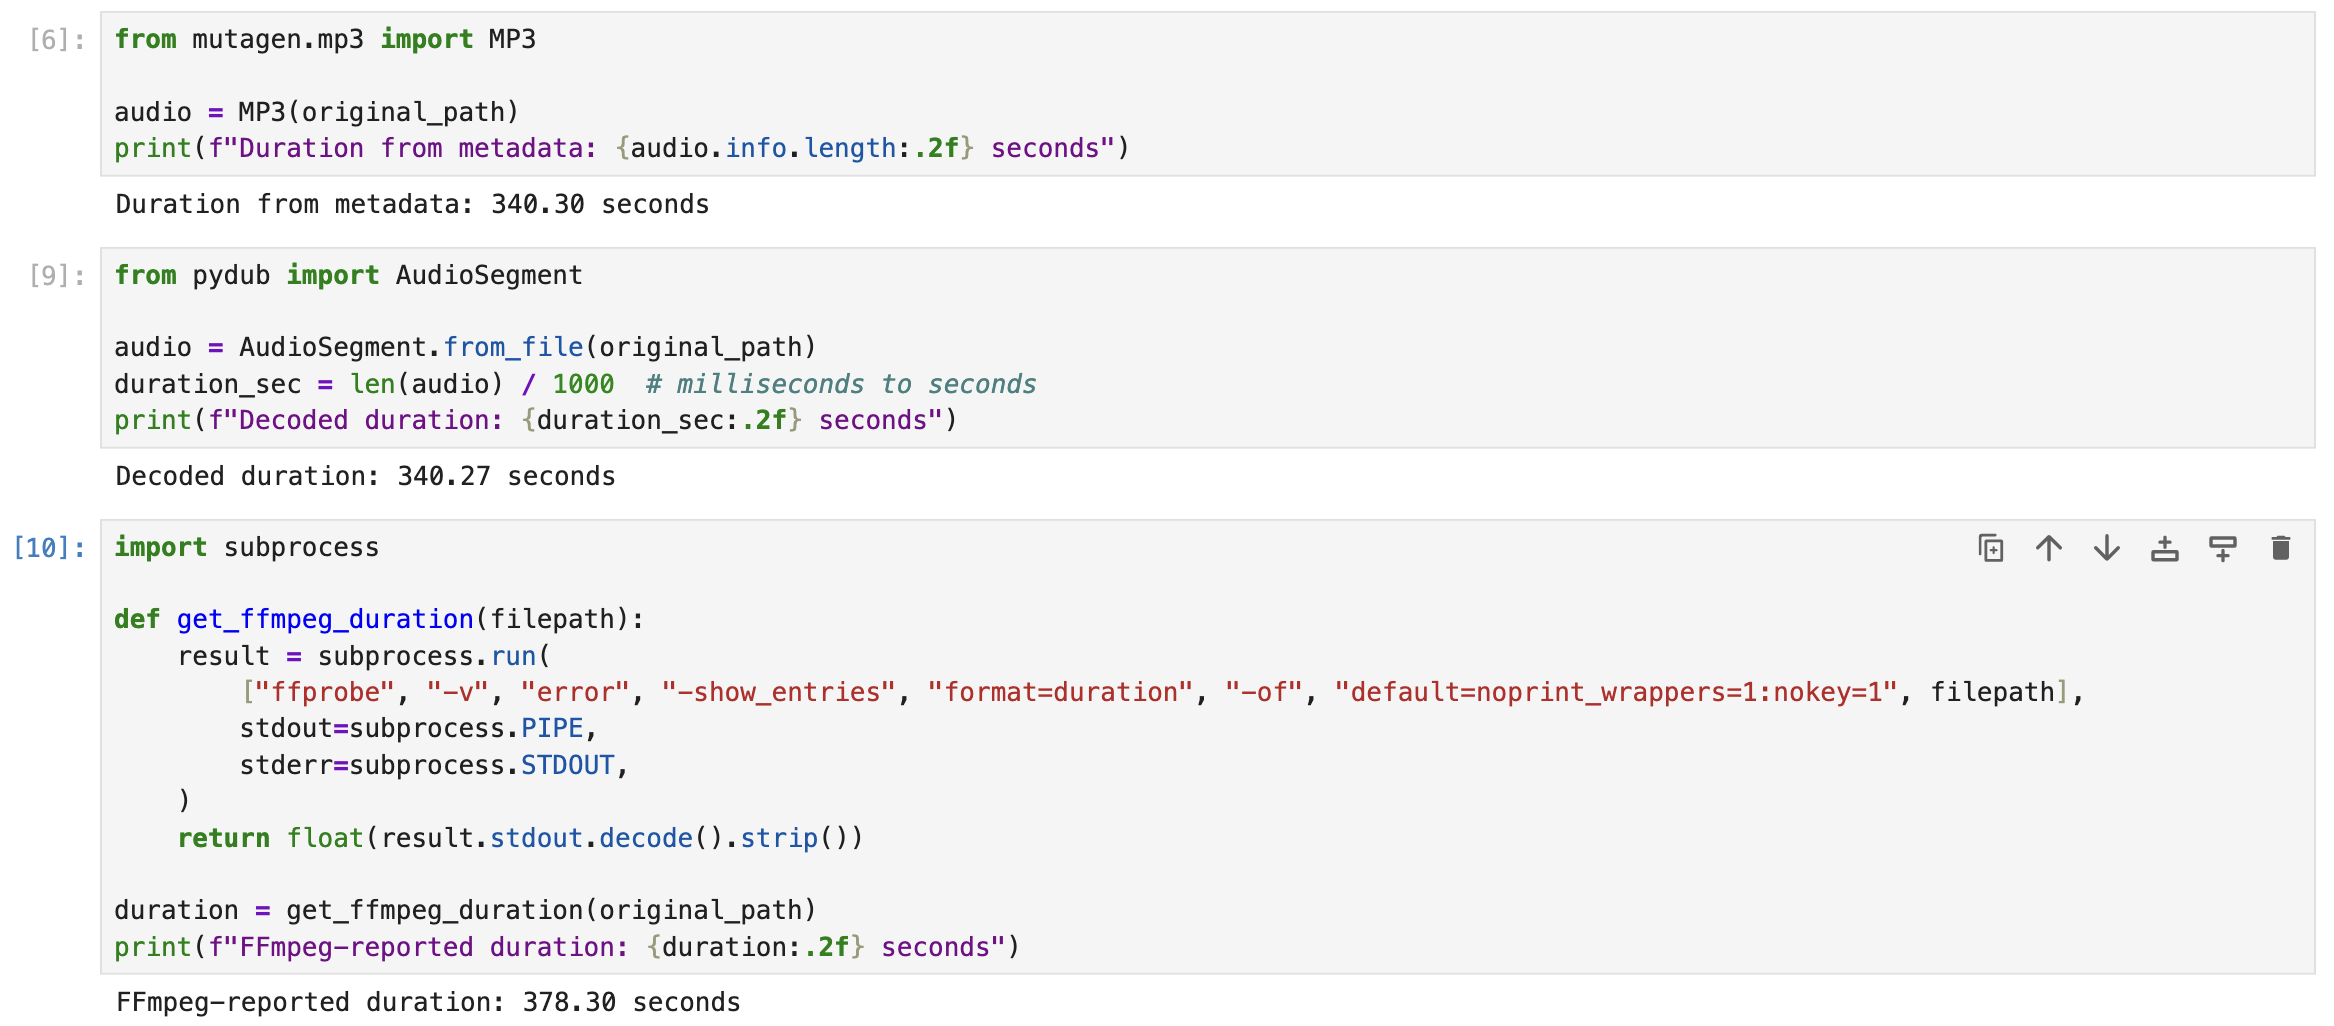Place cursor on the pydub import line
Image resolution: width=2334 pixels, height=1026 pixels.
(348, 276)
